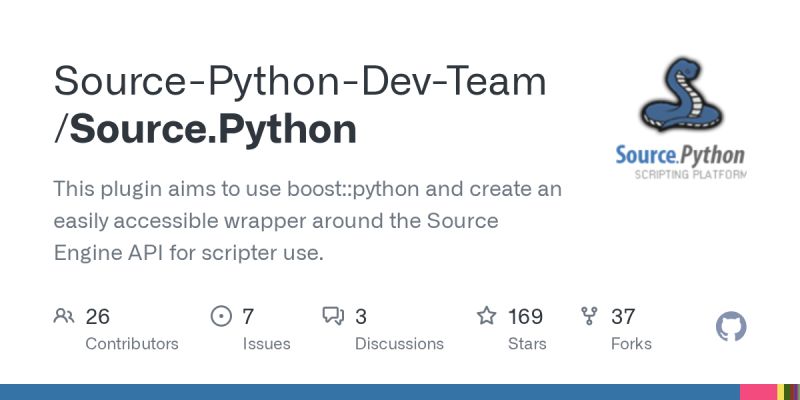
Task: Click the '26' contributors count
Action: coord(97,317)
